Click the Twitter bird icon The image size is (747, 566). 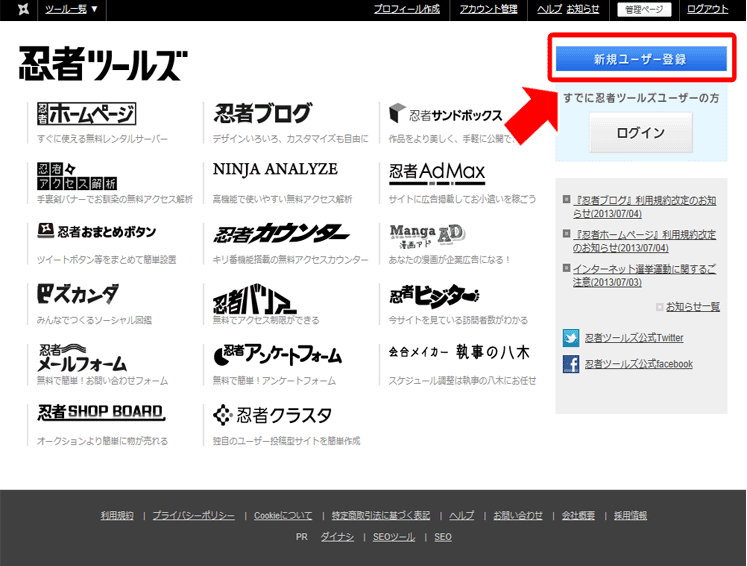(571, 338)
